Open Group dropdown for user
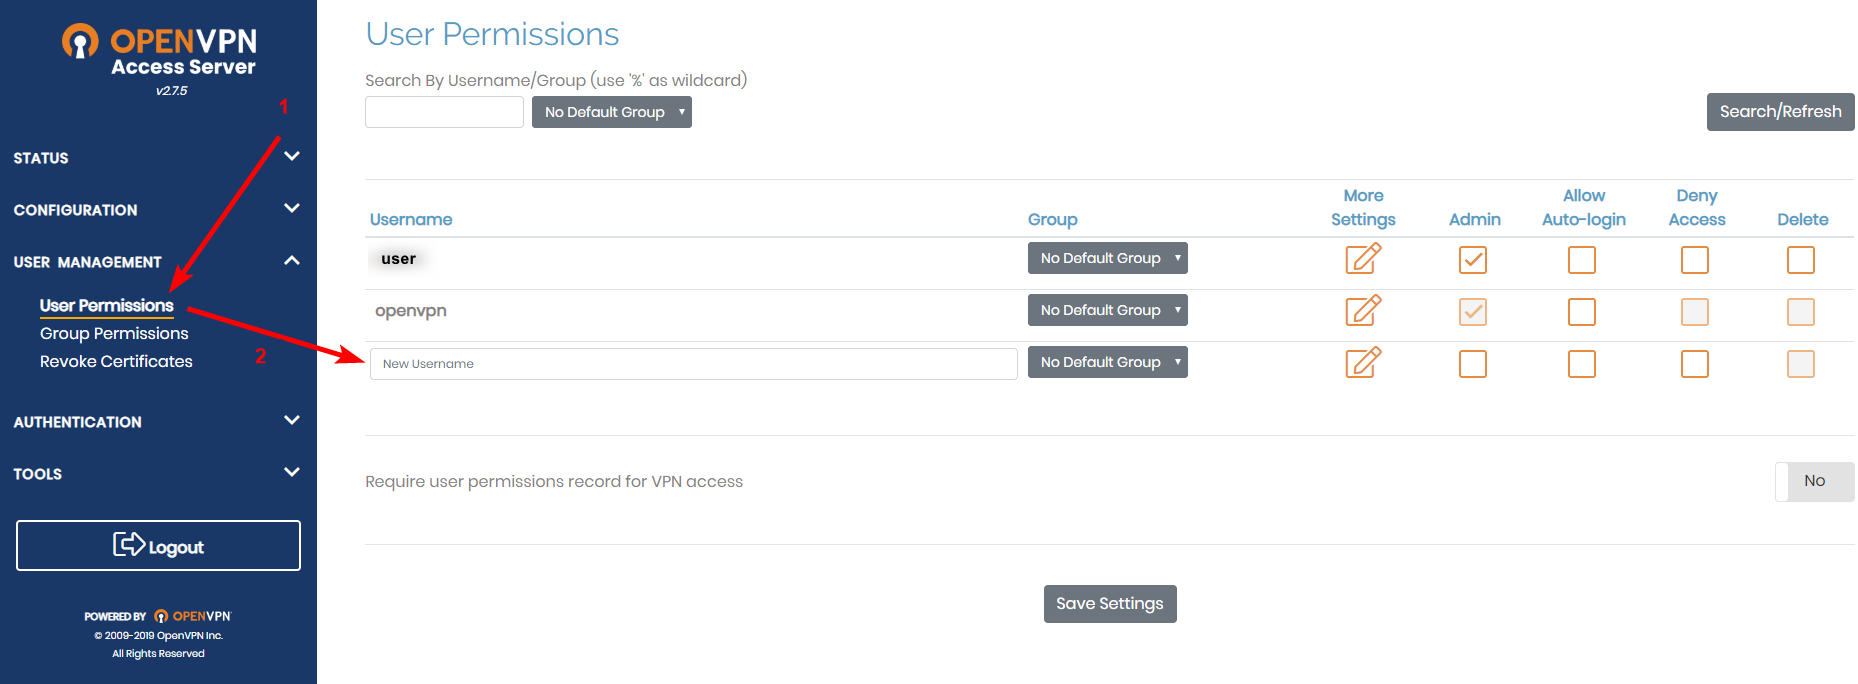Viewport: 1858px width, 684px height. click(x=1108, y=258)
